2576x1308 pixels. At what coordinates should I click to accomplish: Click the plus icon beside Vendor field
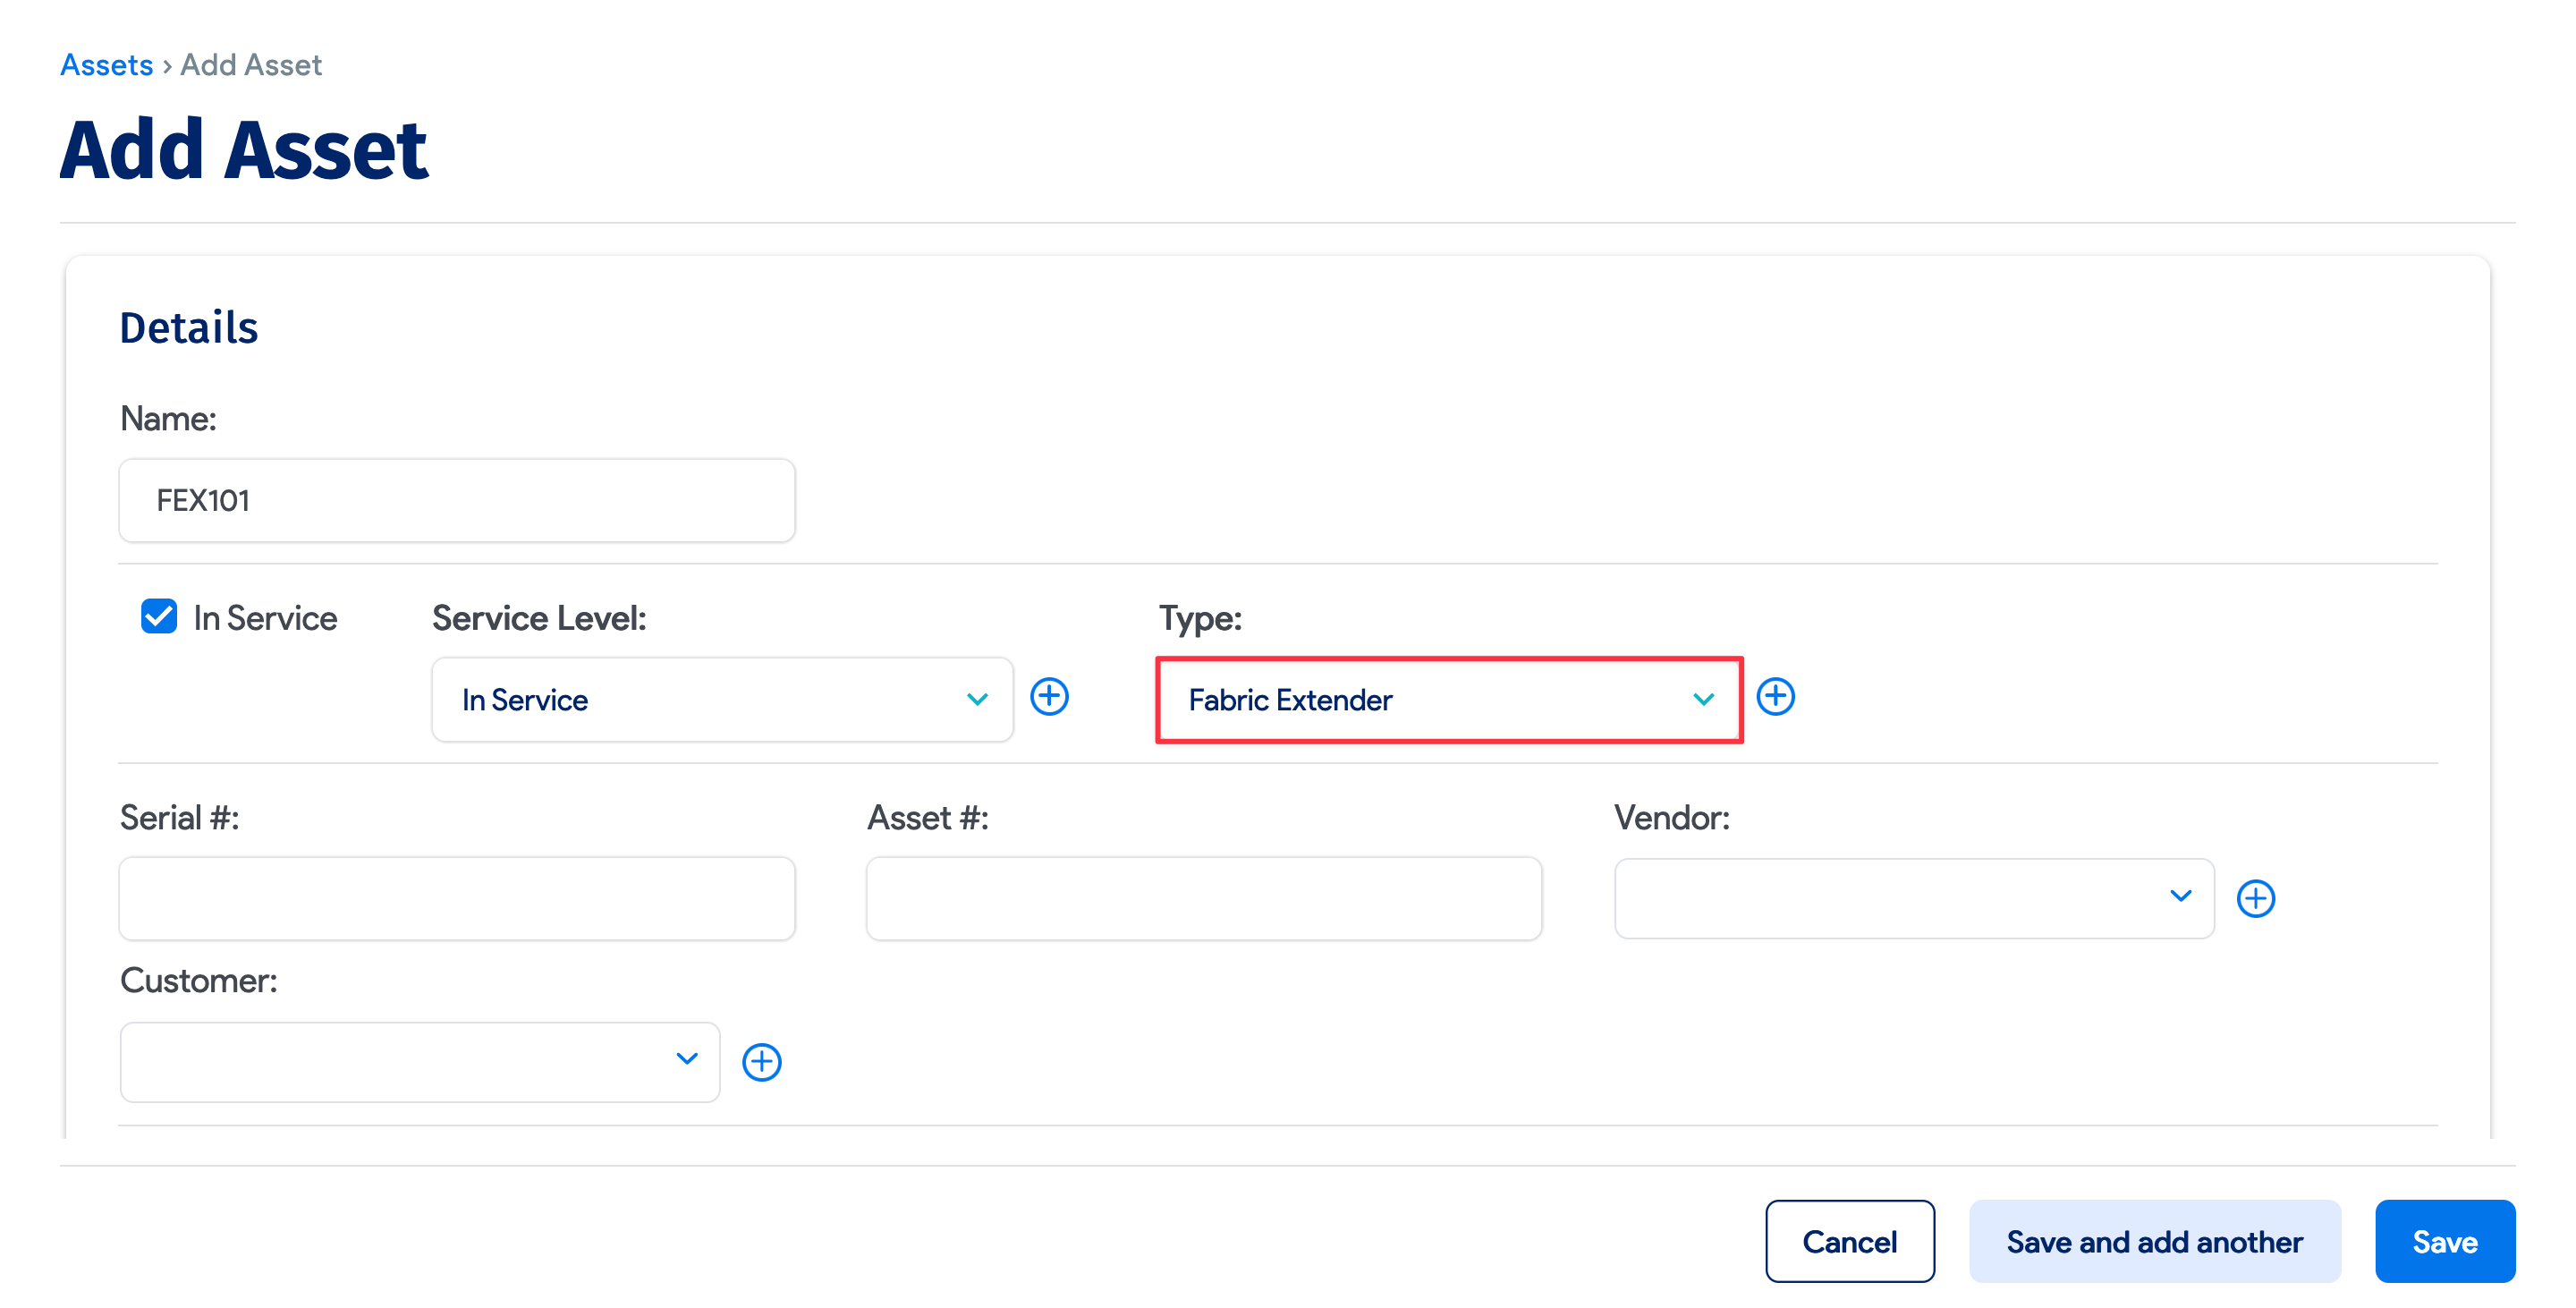click(x=2257, y=898)
